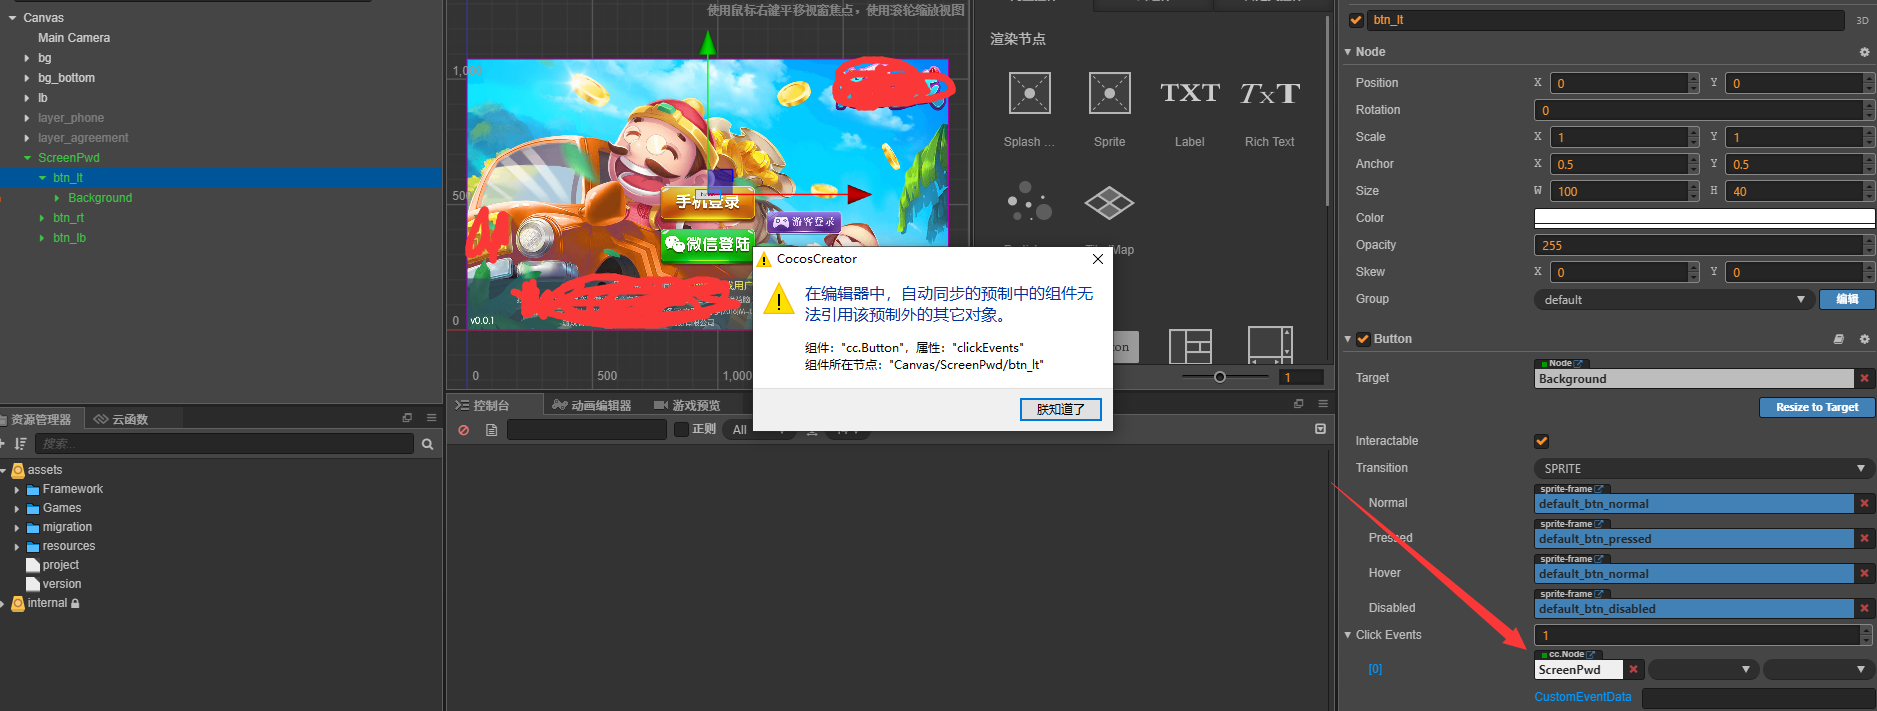Toggle the console regex checkbox
1877x711 pixels.
point(681,429)
